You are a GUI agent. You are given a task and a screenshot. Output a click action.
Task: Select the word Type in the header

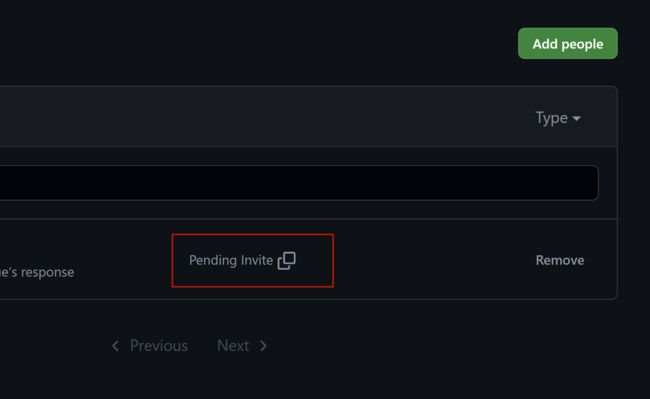[x=551, y=118]
